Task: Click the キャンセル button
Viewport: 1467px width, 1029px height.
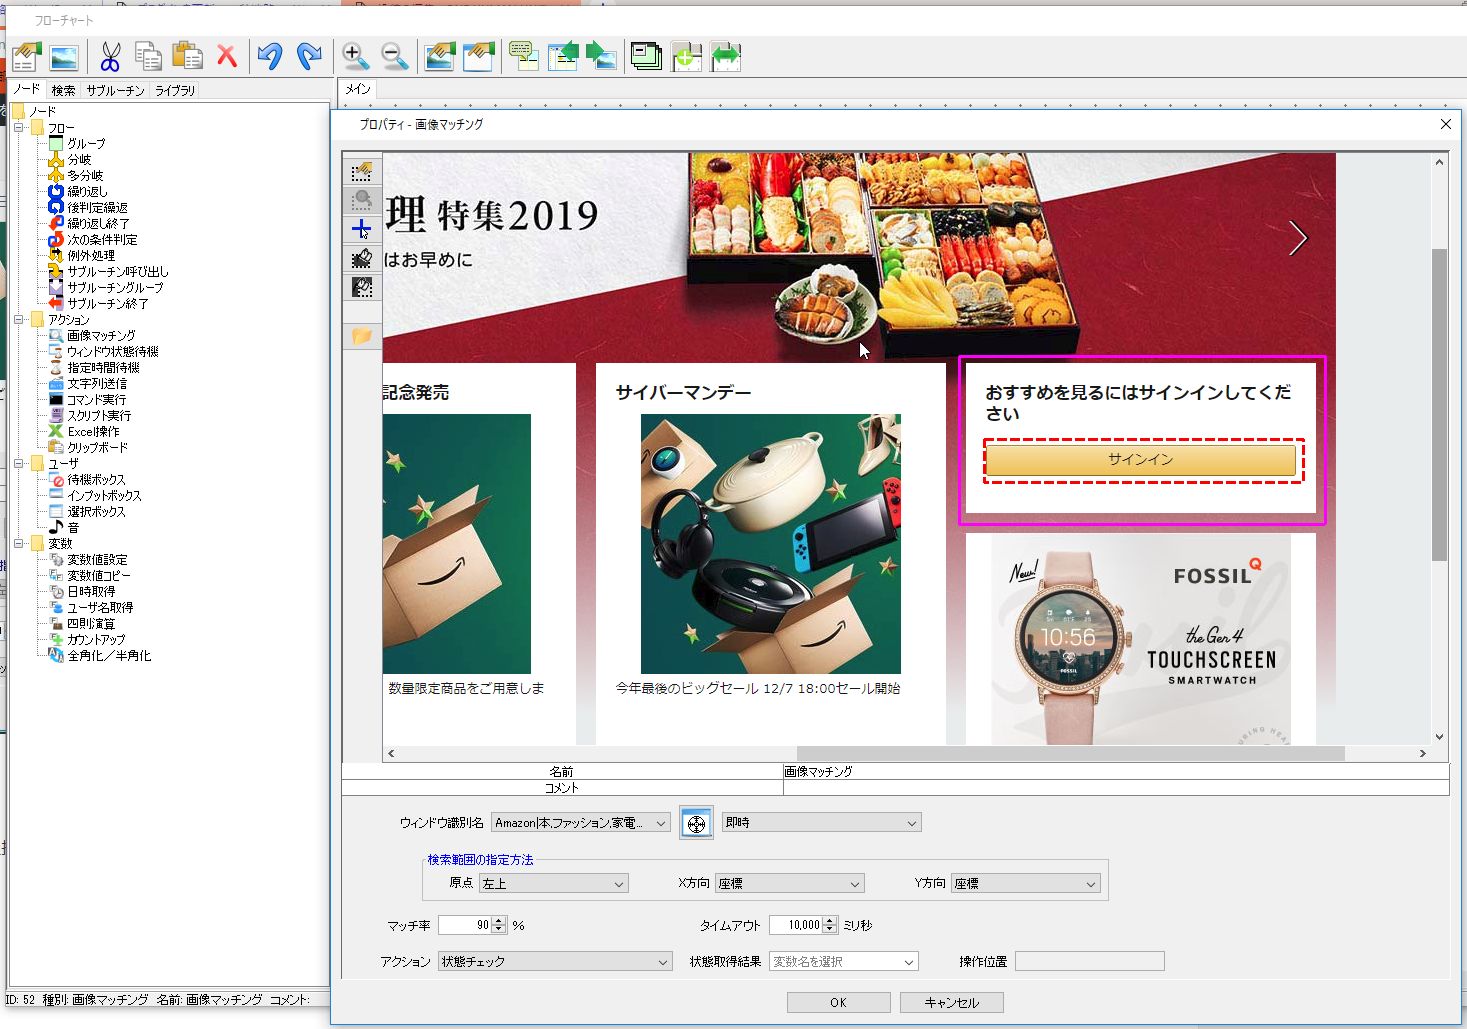Action: click(951, 1003)
